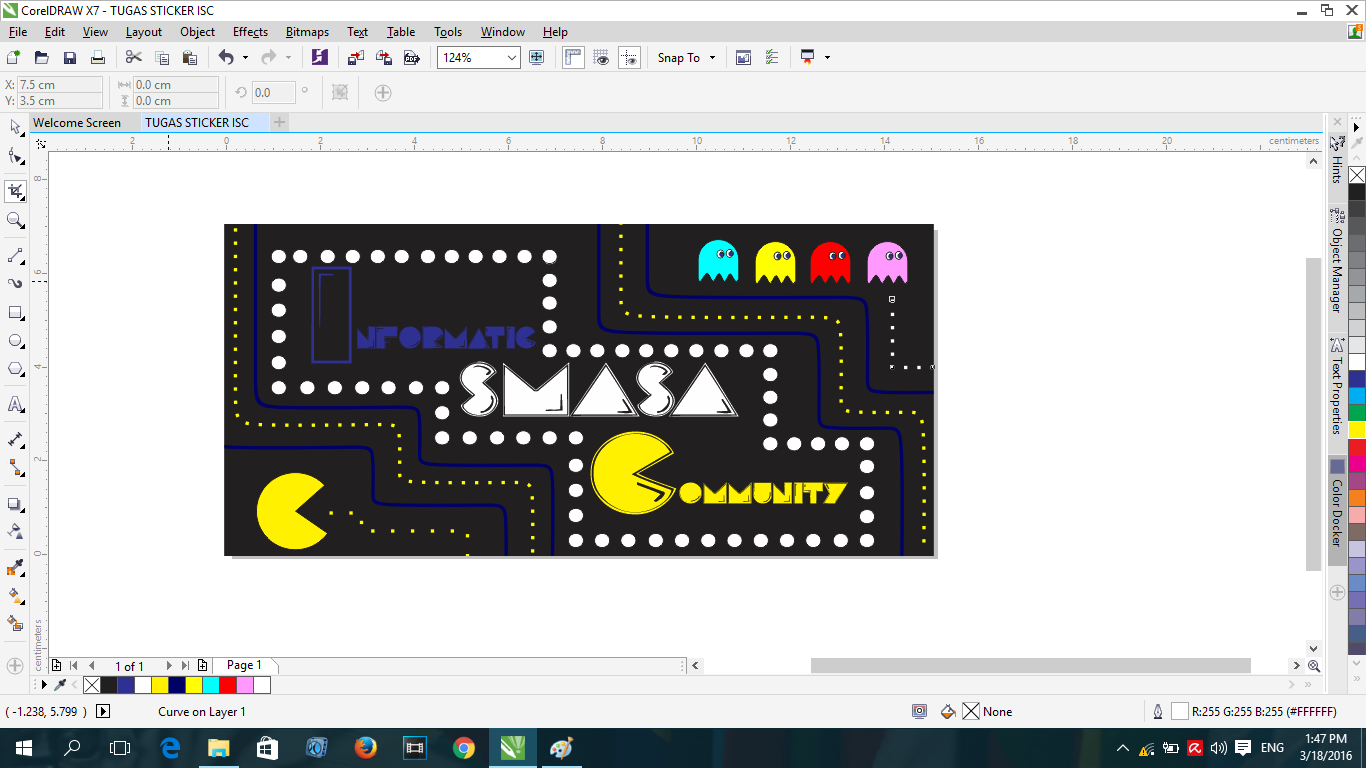Select the yellow swatch from the bottom palette

click(160, 685)
